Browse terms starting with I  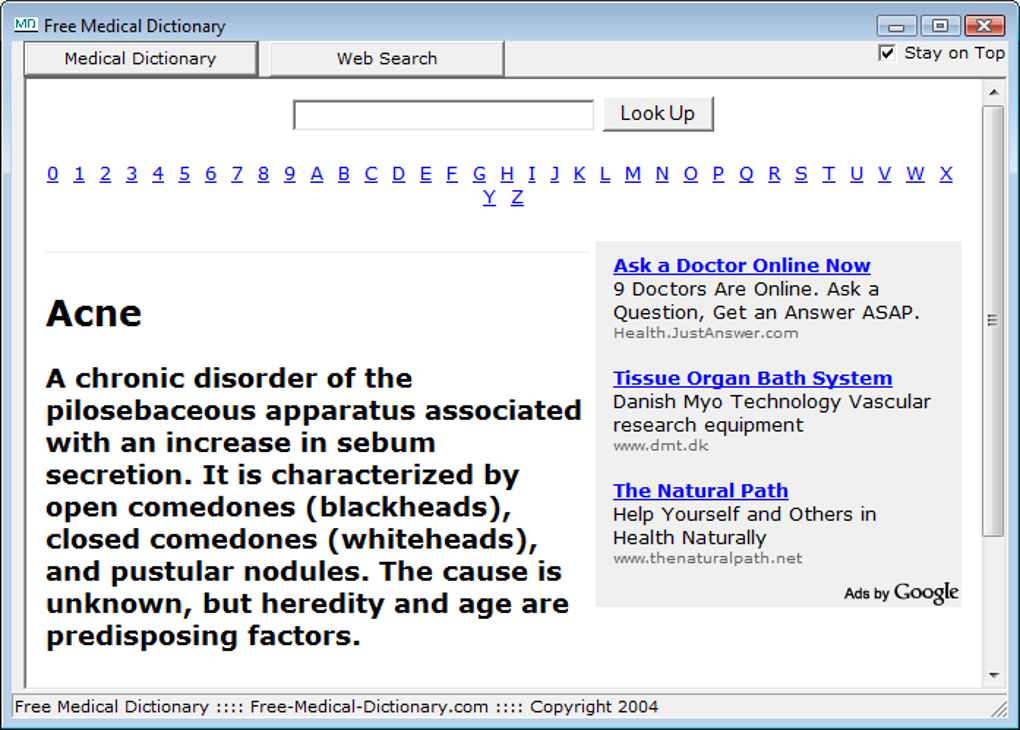pyautogui.click(x=531, y=174)
